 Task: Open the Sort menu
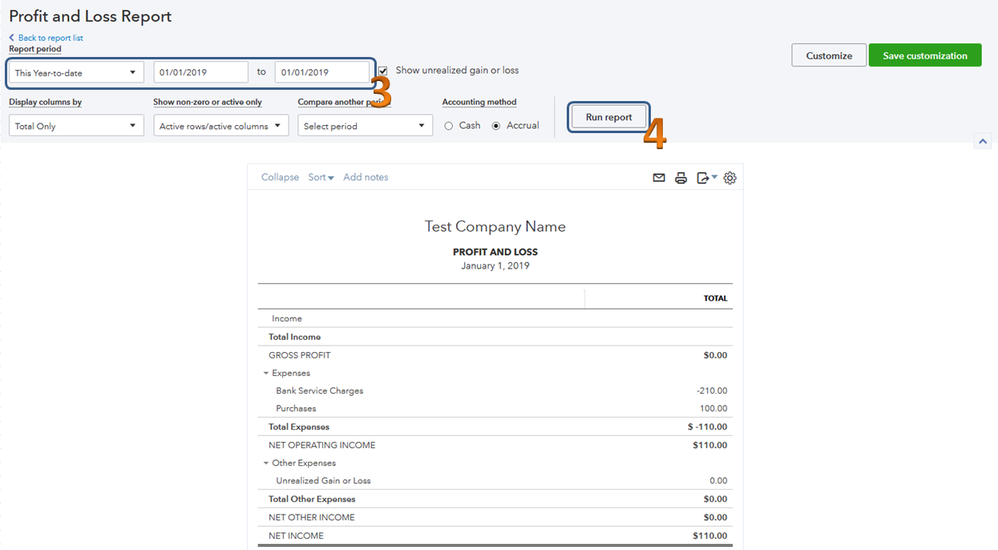[320, 178]
